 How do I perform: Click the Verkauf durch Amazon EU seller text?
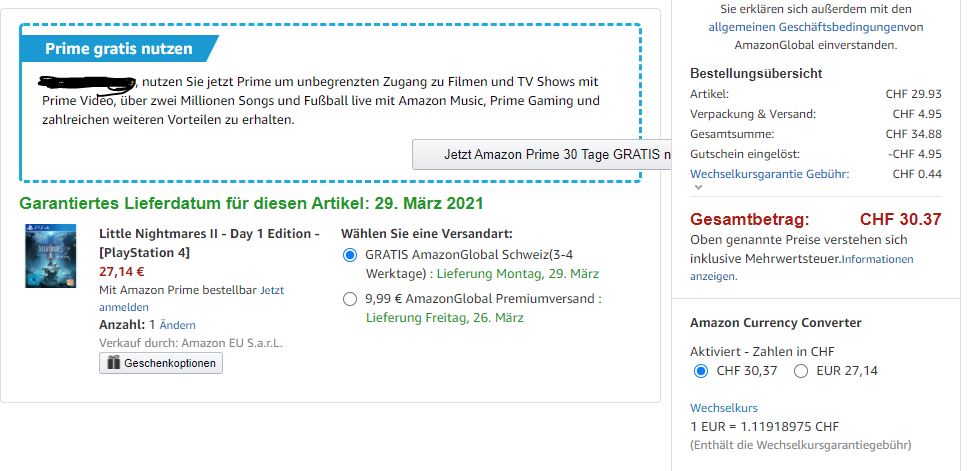click(x=191, y=343)
